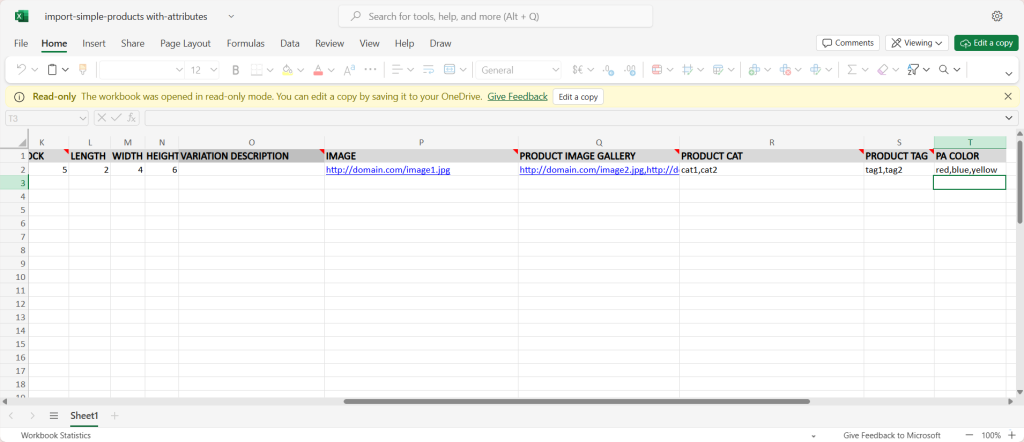1024x442 pixels.
Task: Switch to the Formulas tab
Action: (246, 43)
